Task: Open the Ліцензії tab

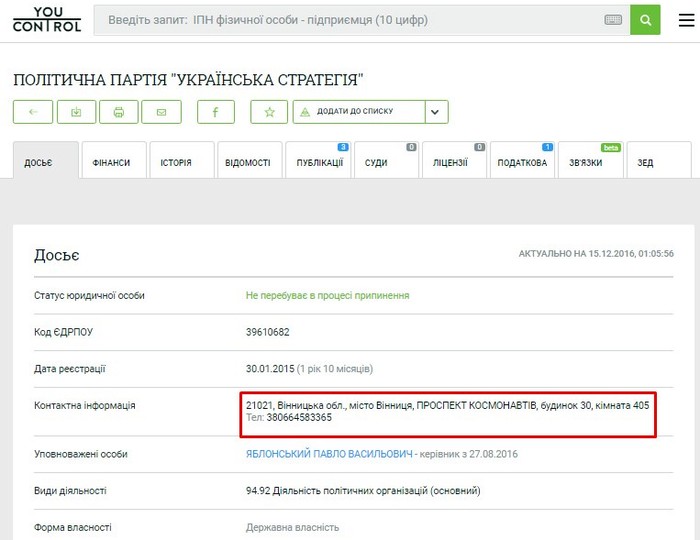Action: click(x=454, y=160)
